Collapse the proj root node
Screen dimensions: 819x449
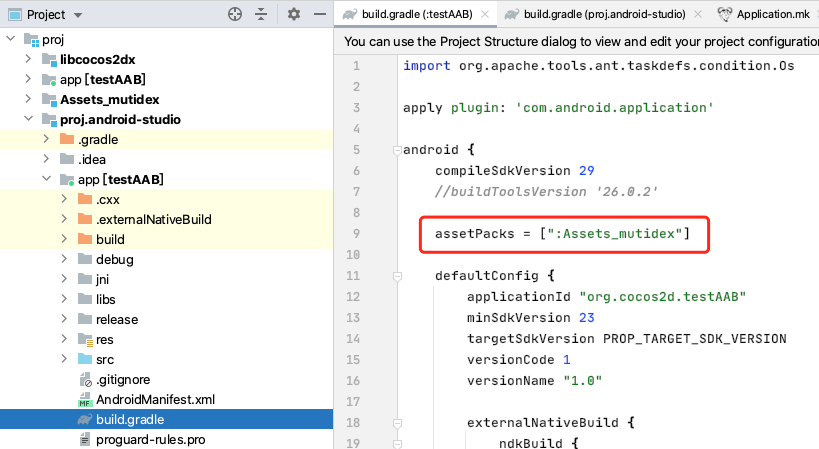tap(10, 39)
